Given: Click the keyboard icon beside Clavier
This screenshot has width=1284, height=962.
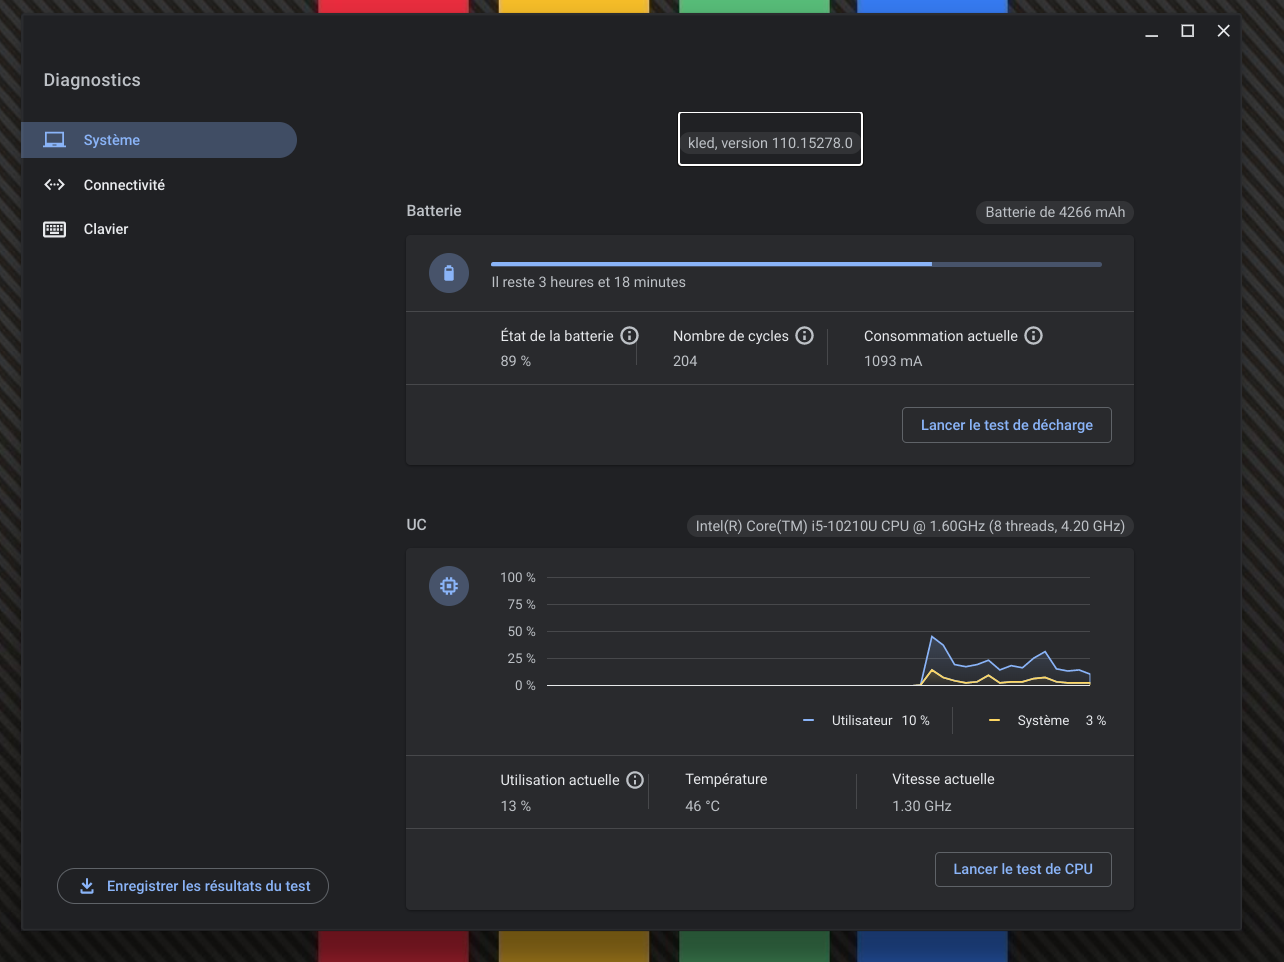Looking at the screenshot, I should coord(55,229).
